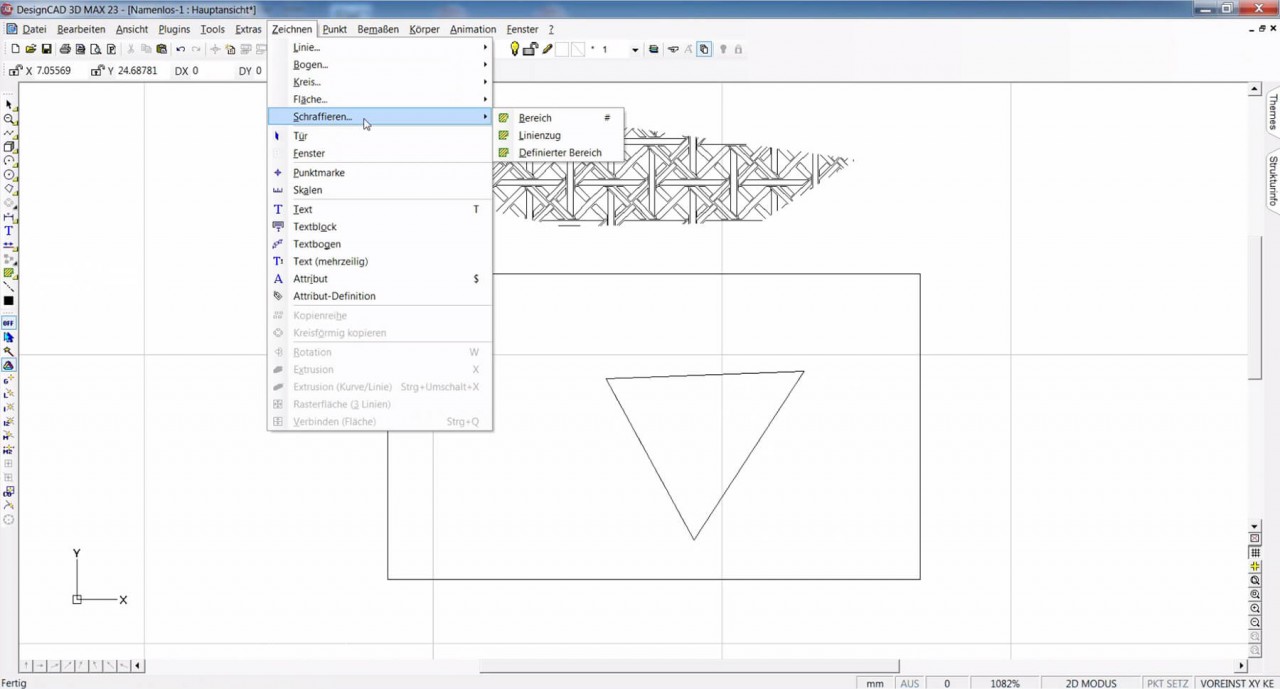Select the Zoom tool in the left toolbar
This screenshot has height=689, width=1280.
(x=8, y=118)
